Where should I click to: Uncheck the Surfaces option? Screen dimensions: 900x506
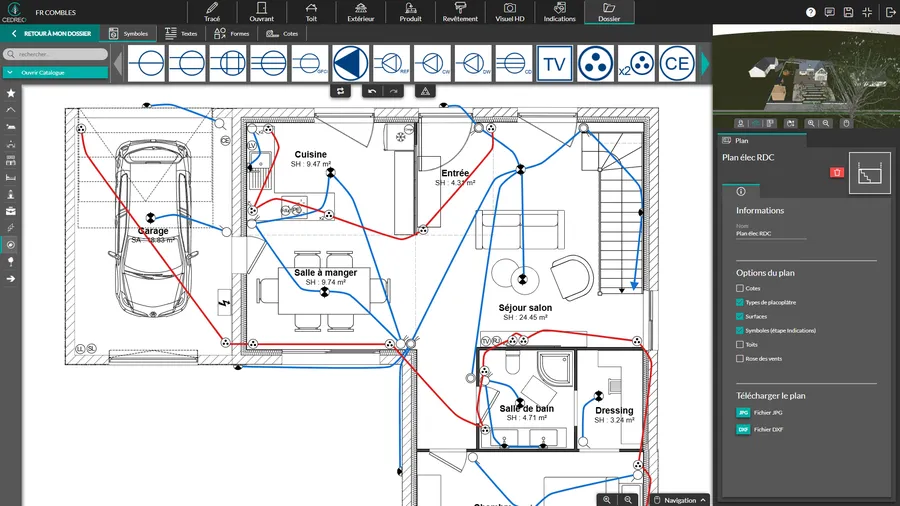(740, 316)
